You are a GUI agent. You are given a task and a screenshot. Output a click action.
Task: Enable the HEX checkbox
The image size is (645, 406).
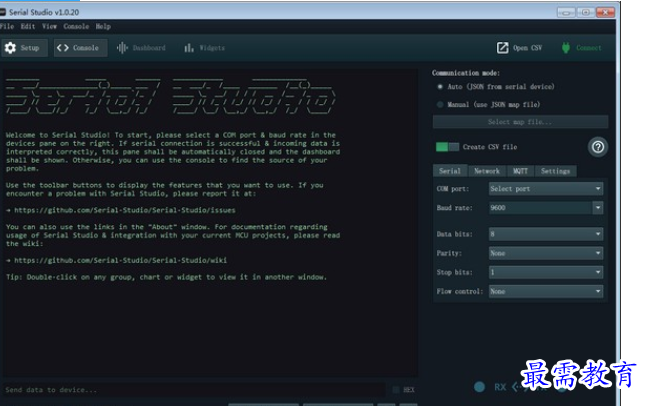[x=396, y=390]
